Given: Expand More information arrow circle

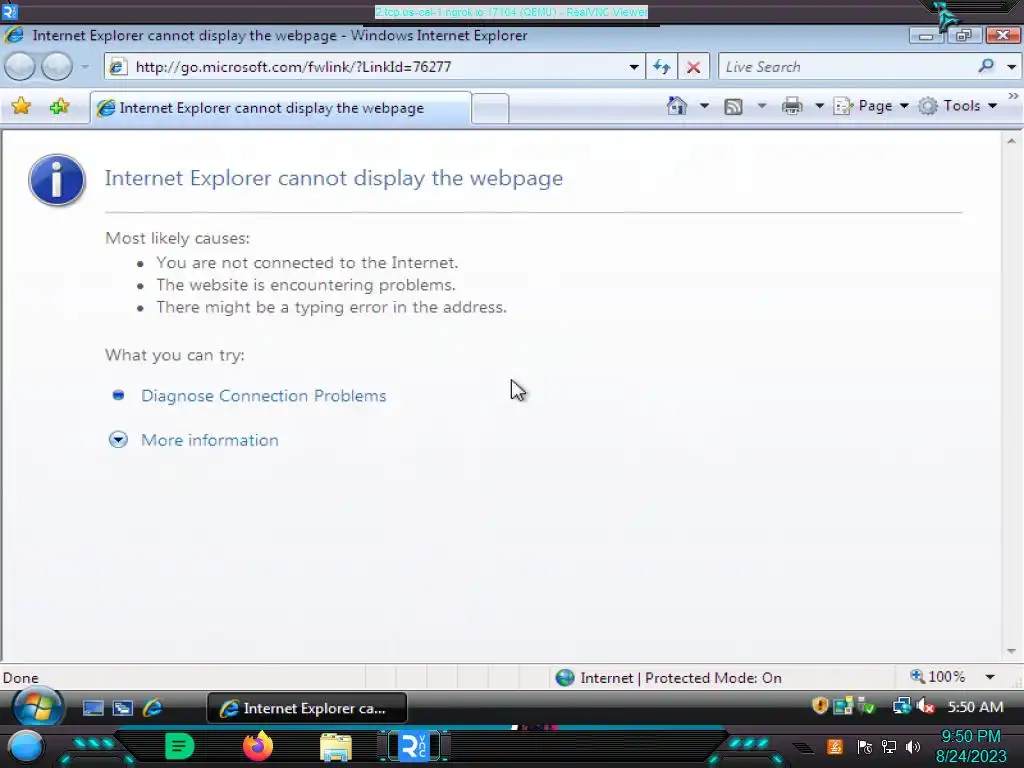Looking at the screenshot, I should [x=118, y=440].
